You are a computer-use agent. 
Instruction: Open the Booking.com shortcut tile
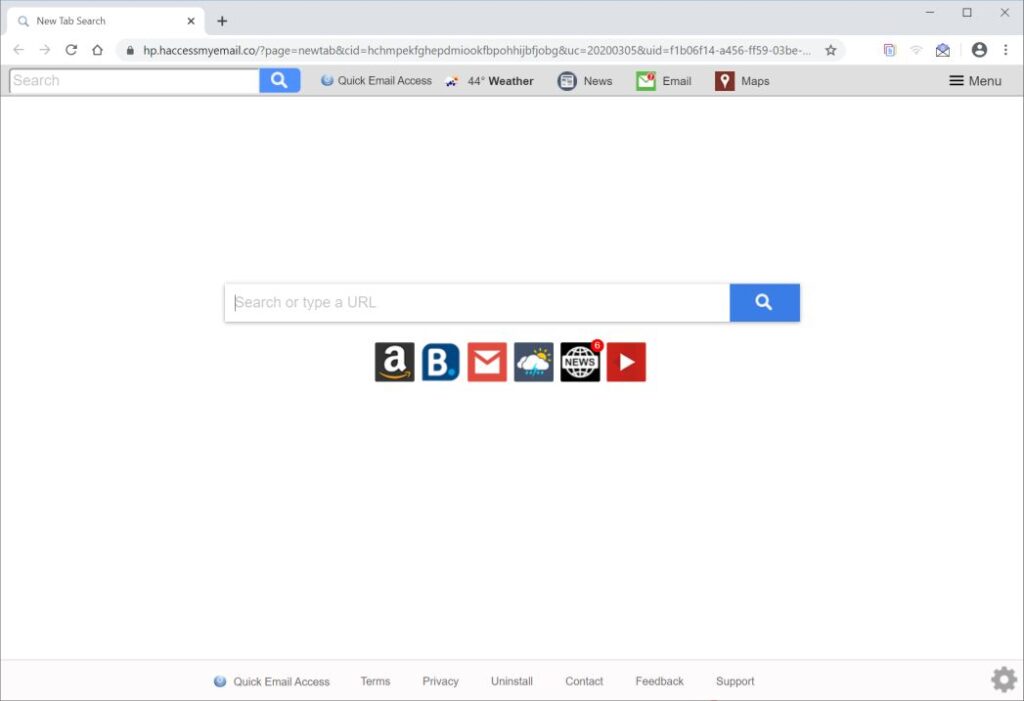441,362
